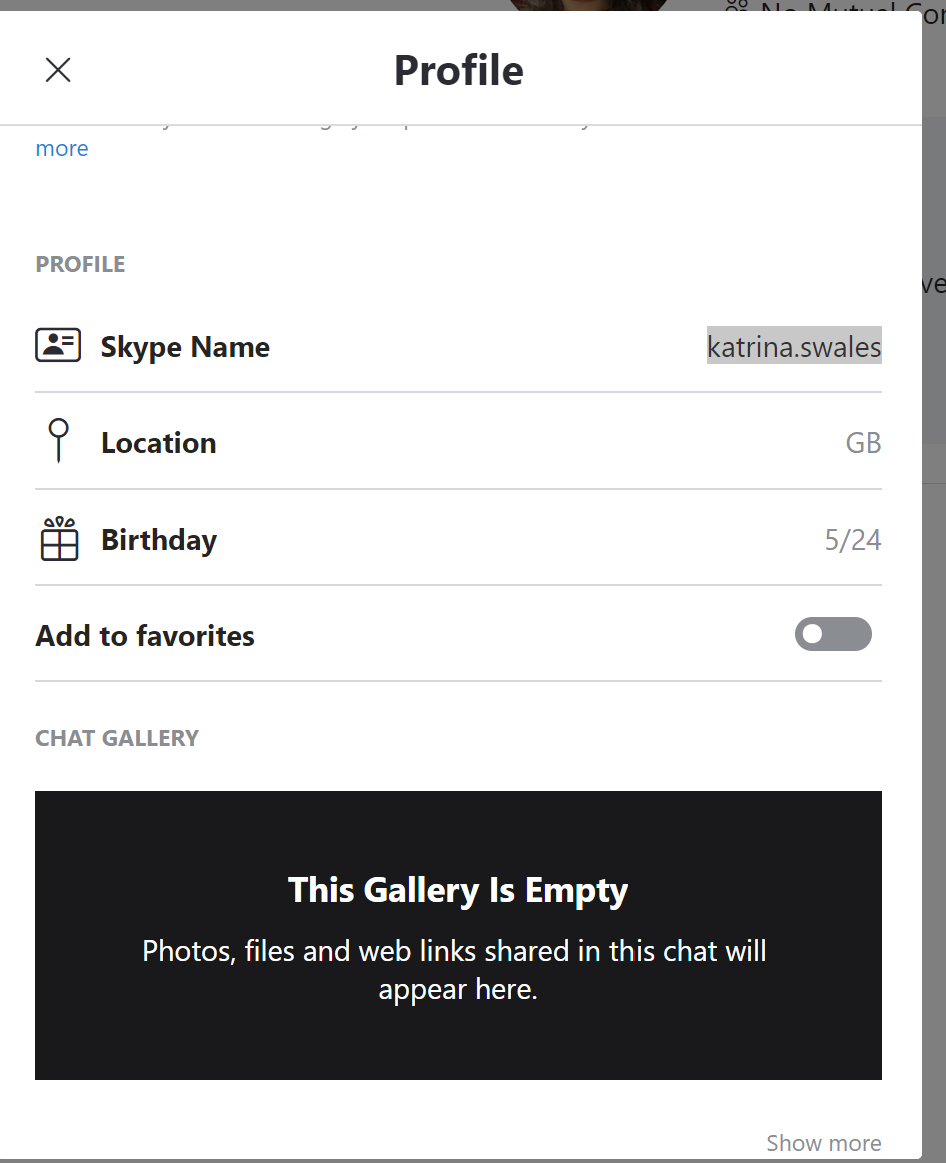Select the katrina.swales Skype name text
Image resolution: width=946 pixels, height=1163 pixels.
click(x=794, y=346)
